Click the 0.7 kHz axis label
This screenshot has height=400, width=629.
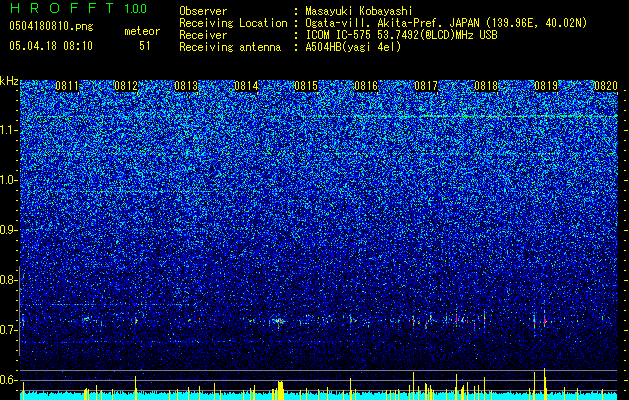tap(8, 330)
